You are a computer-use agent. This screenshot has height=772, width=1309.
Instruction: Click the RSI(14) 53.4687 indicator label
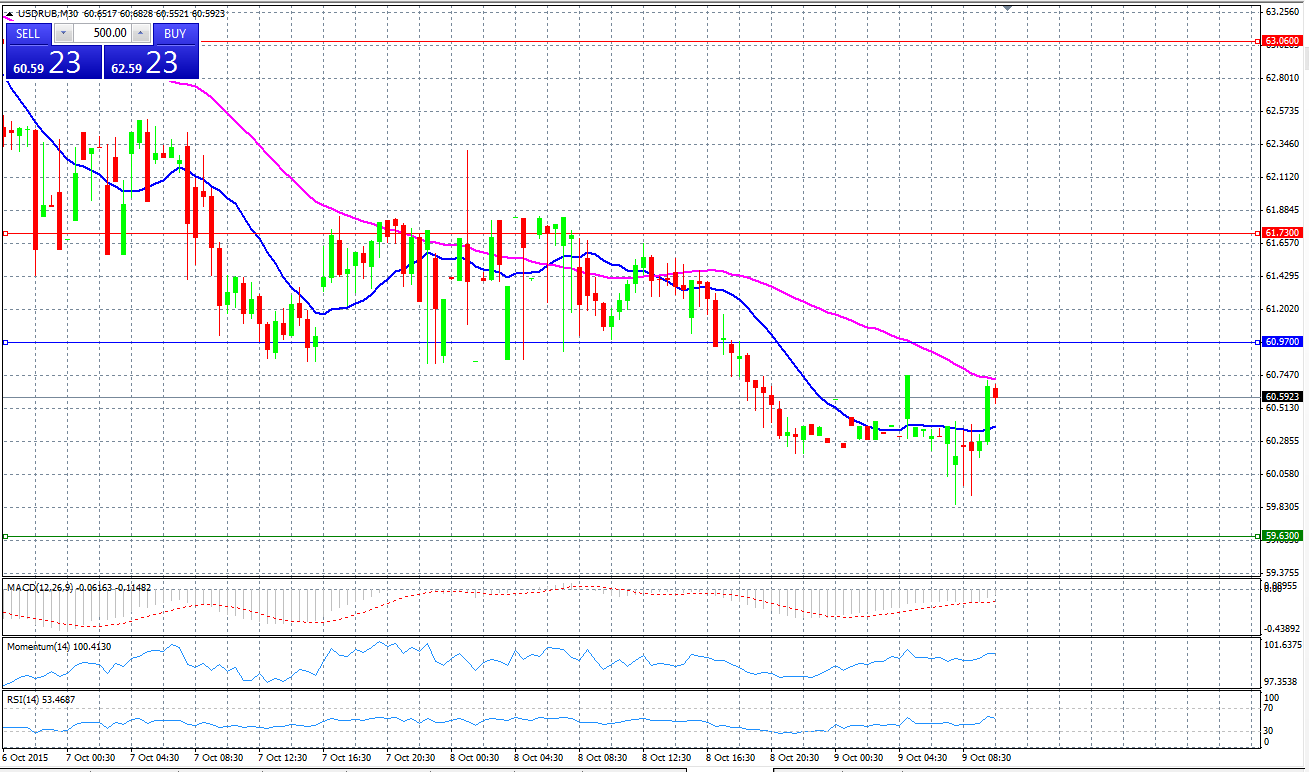tap(41, 700)
